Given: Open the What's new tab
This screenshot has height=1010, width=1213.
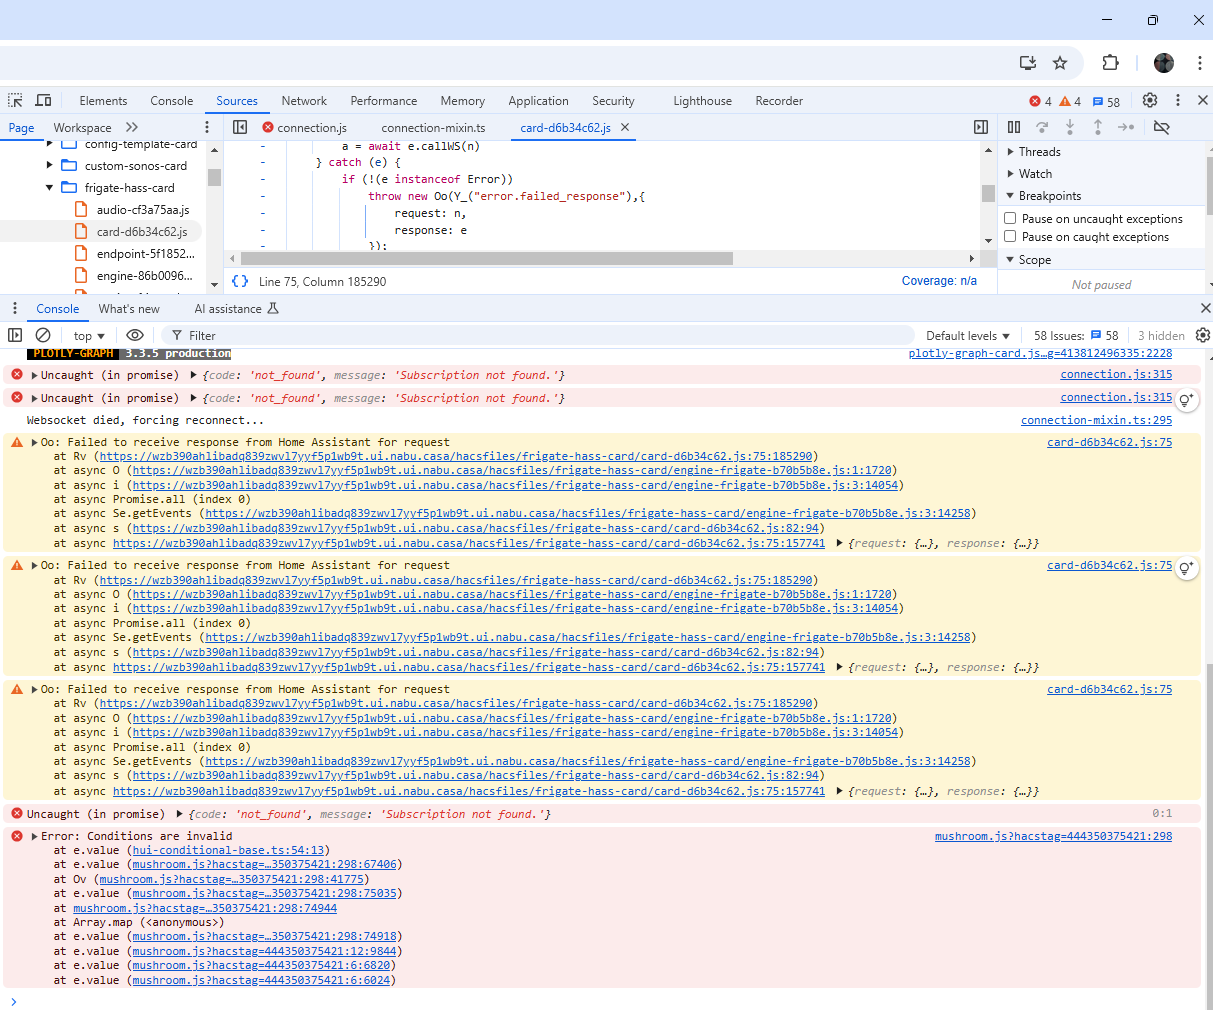Looking at the screenshot, I should pos(128,308).
